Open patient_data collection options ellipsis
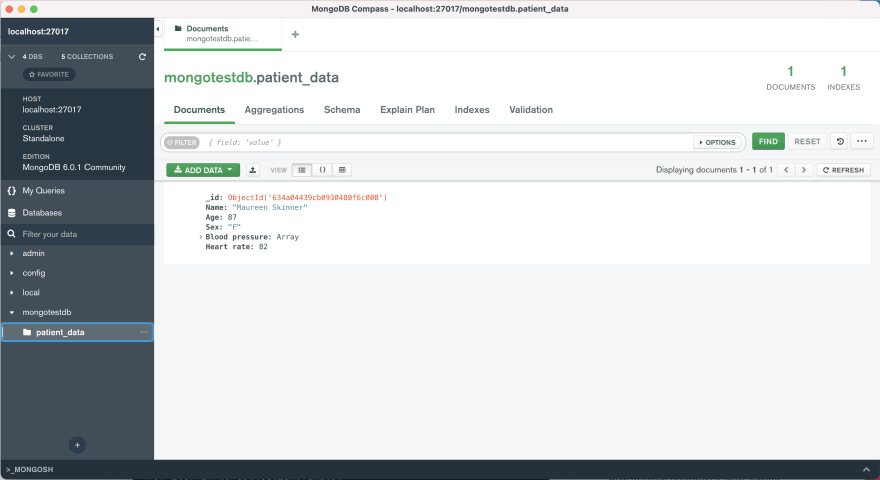Screen dimensions: 880x480 [144, 332]
